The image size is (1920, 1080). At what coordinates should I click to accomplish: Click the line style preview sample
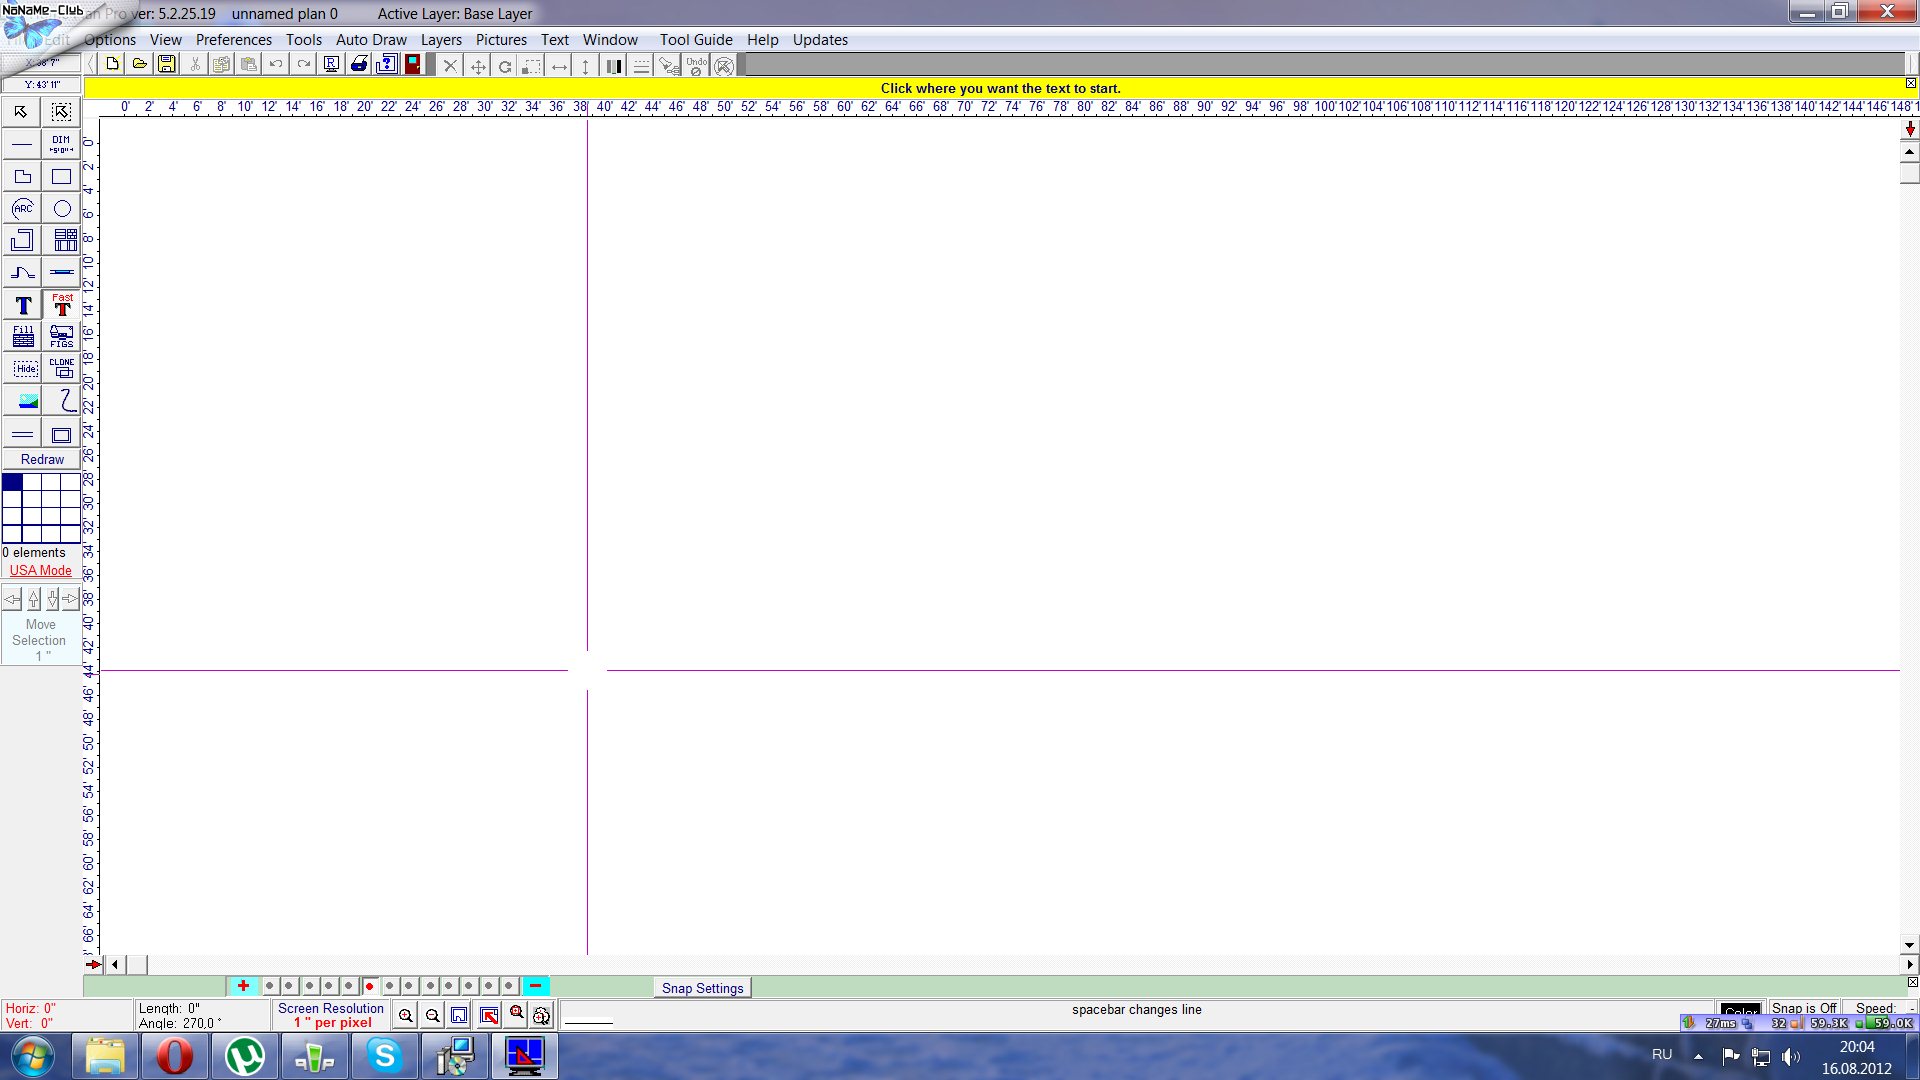pyautogui.click(x=588, y=1021)
